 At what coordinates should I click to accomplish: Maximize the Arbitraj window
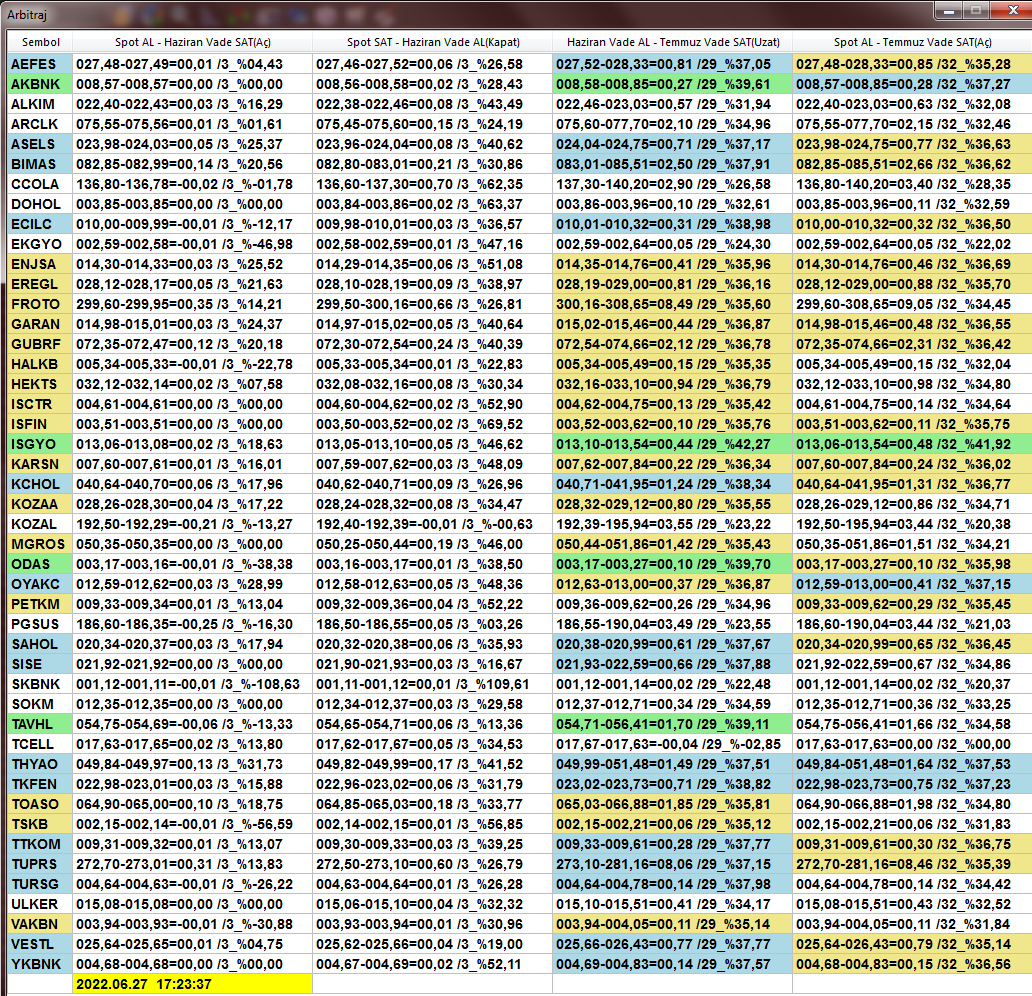click(976, 11)
